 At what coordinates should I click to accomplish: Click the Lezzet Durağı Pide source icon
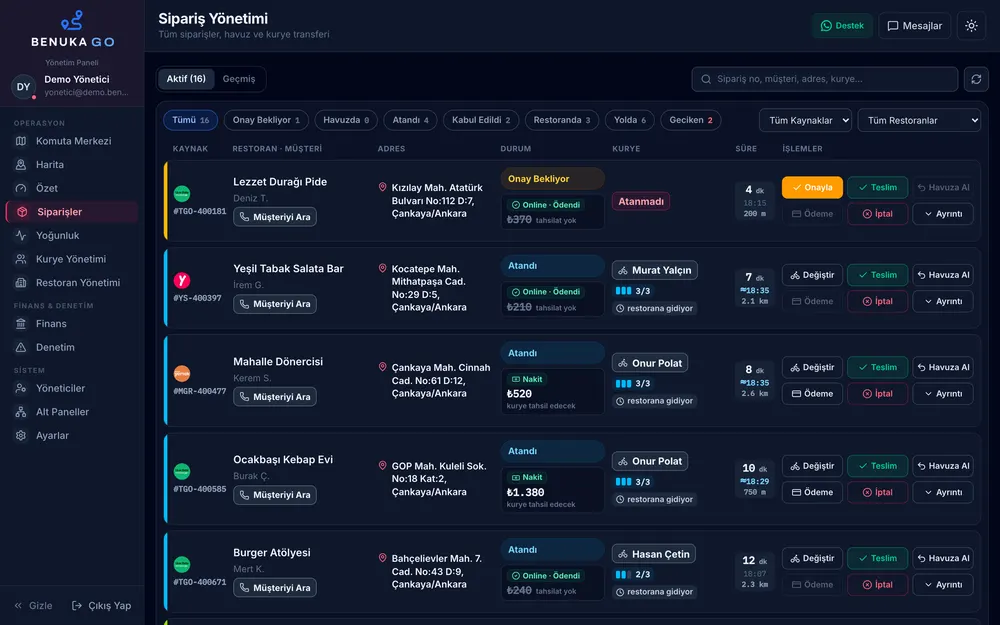point(182,193)
